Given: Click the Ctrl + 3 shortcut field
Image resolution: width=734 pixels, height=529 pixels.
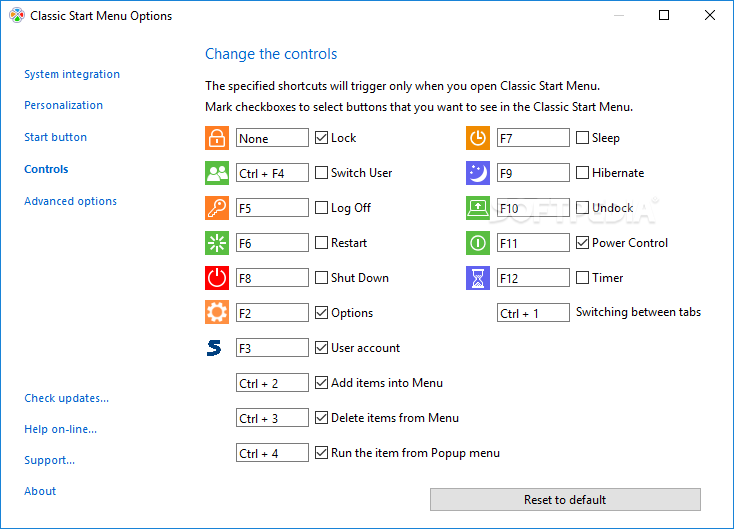Looking at the screenshot, I should [272, 418].
